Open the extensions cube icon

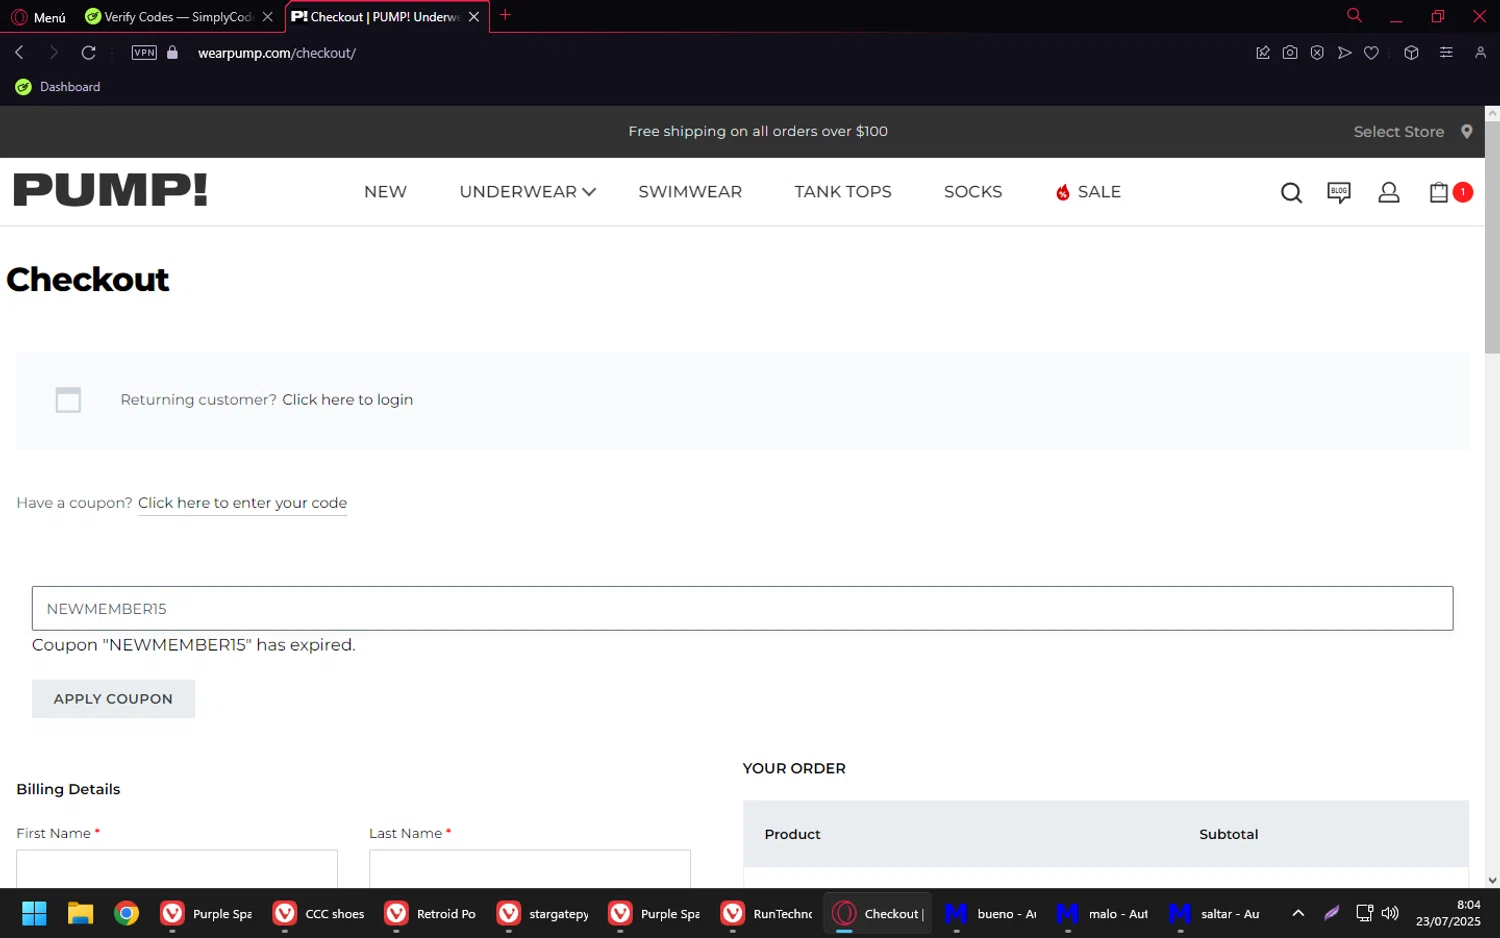[1411, 52]
